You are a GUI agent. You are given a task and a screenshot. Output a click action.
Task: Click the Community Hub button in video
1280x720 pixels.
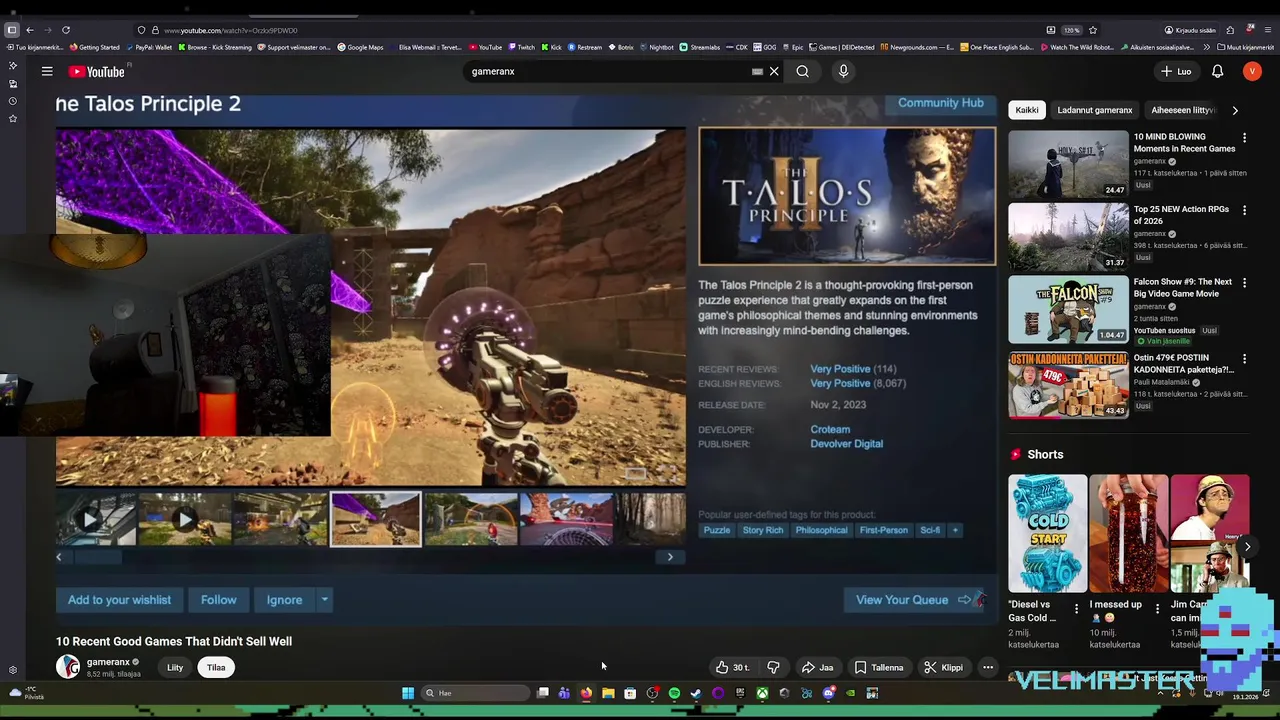[940, 103]
